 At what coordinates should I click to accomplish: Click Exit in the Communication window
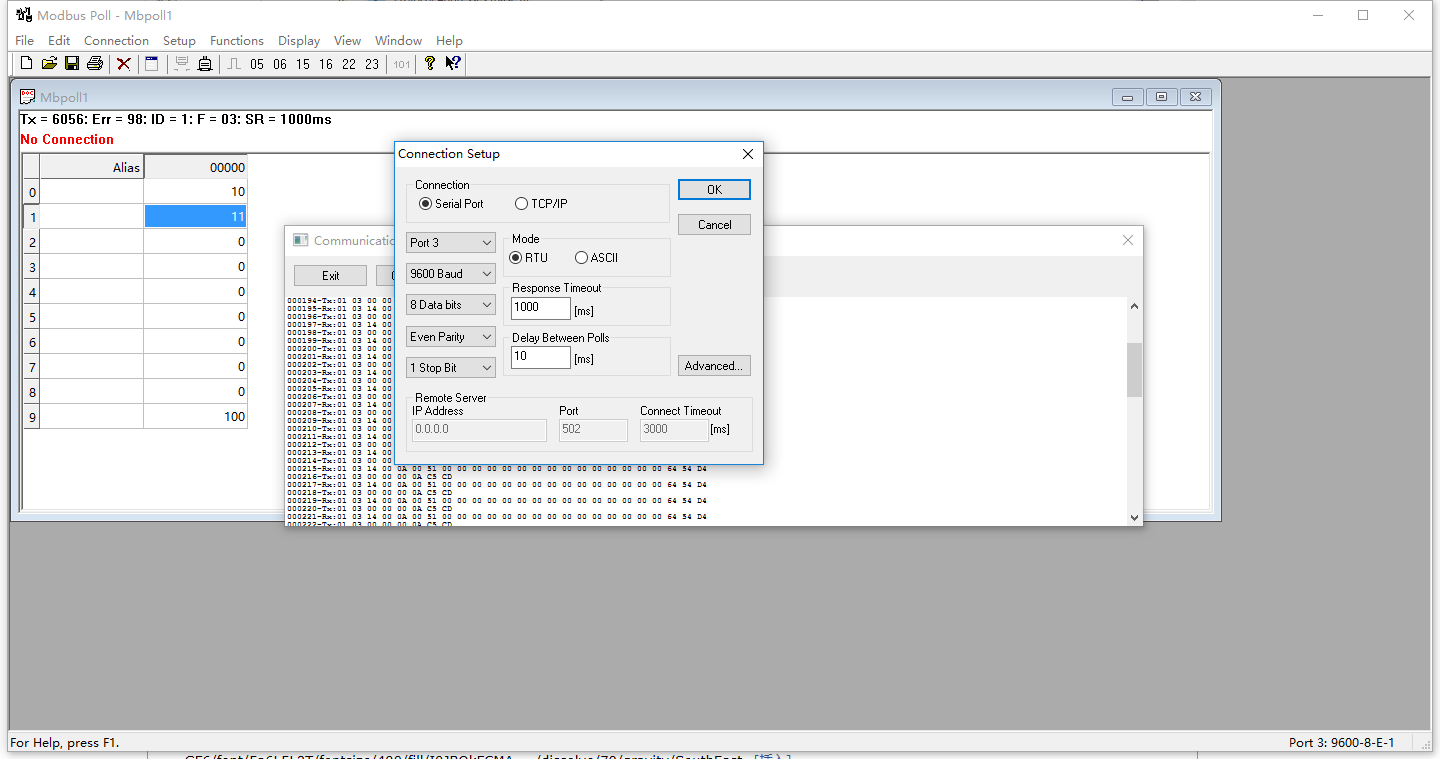coord(330,275)
